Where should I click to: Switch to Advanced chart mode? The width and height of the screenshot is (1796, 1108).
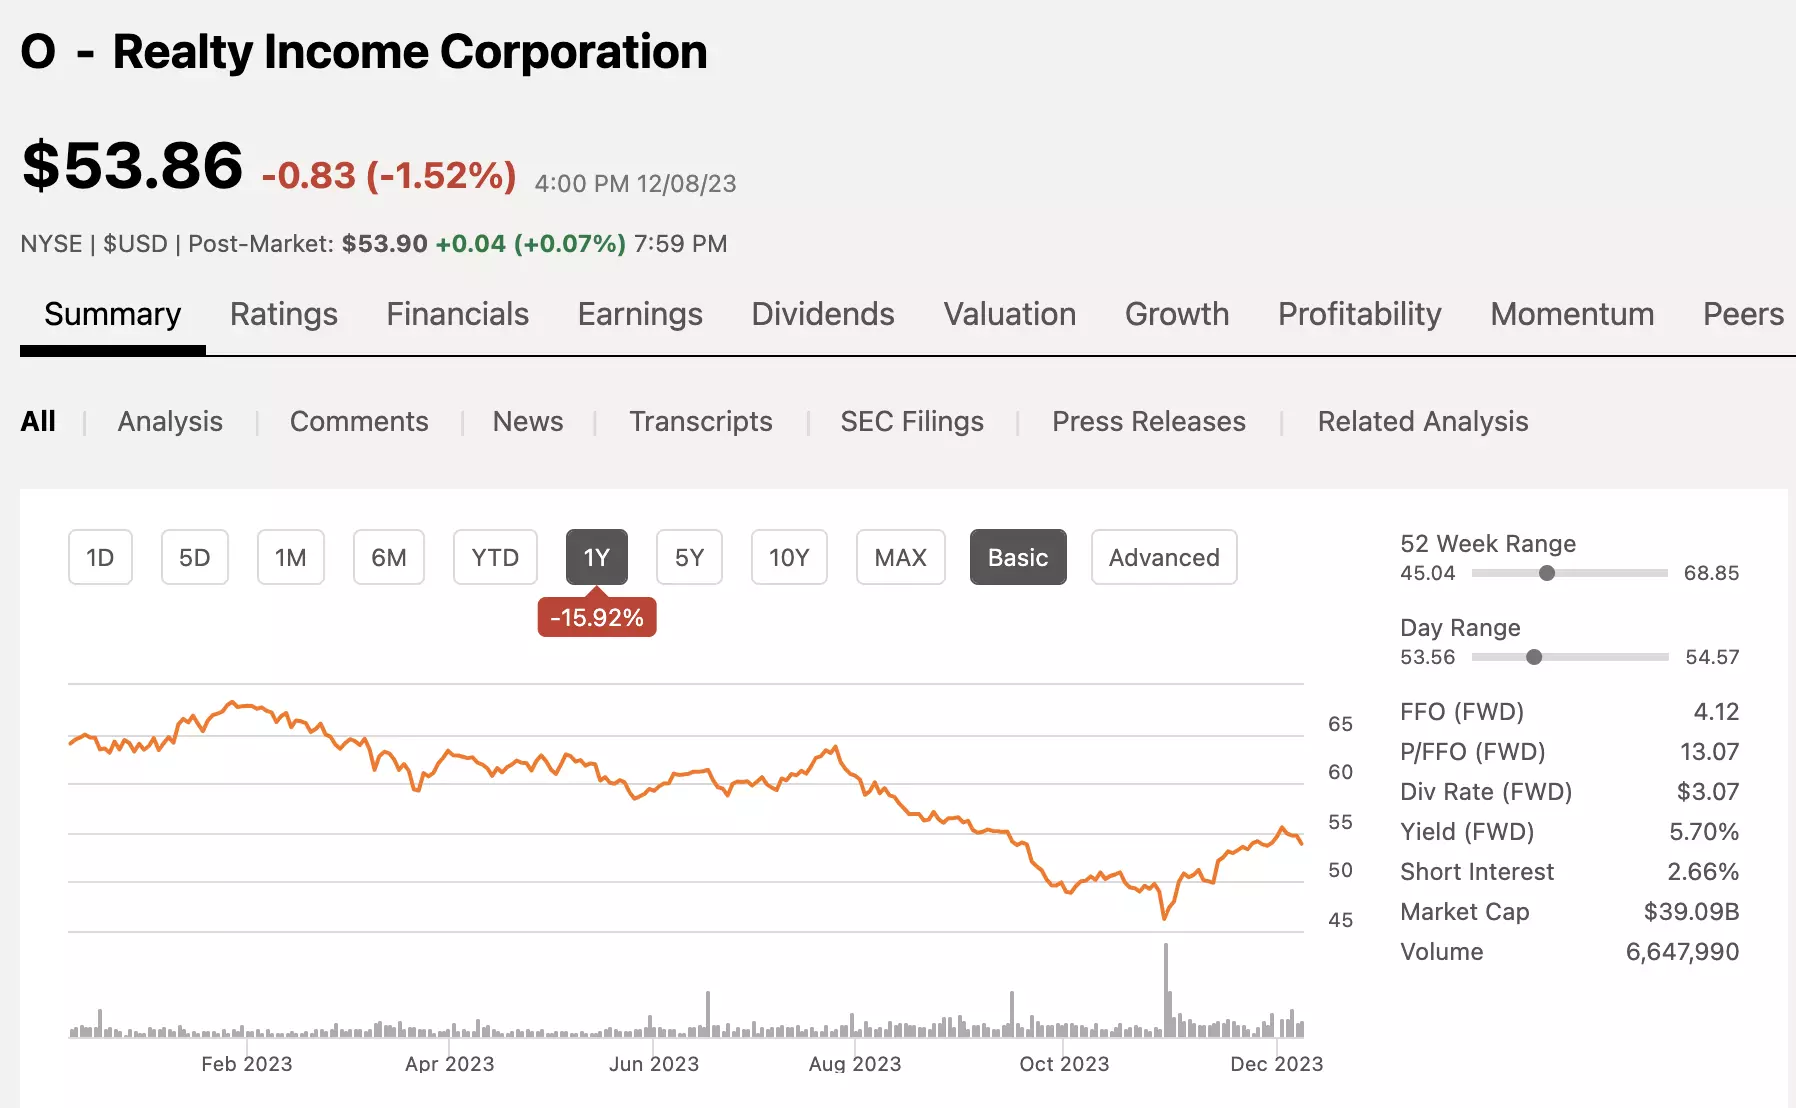[1164, 557]
